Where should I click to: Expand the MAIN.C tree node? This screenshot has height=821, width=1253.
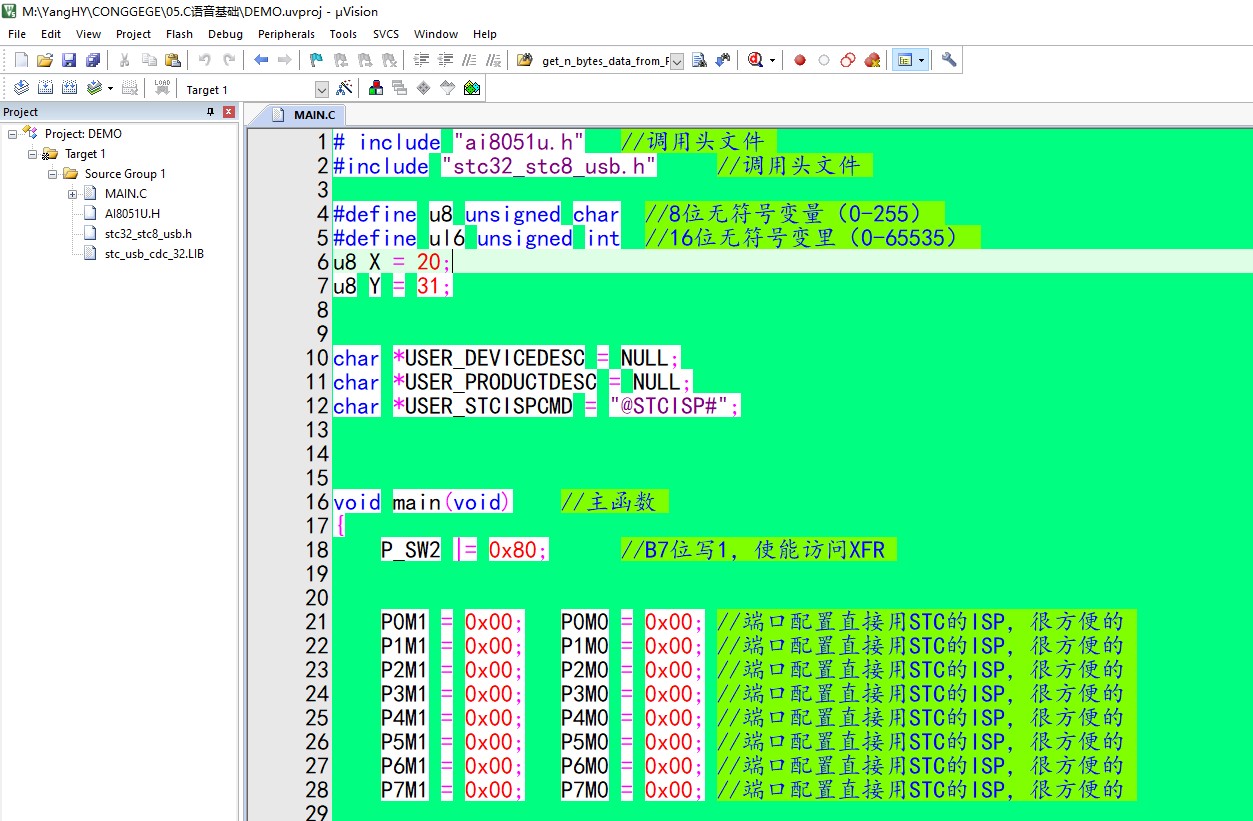point(73,194)
